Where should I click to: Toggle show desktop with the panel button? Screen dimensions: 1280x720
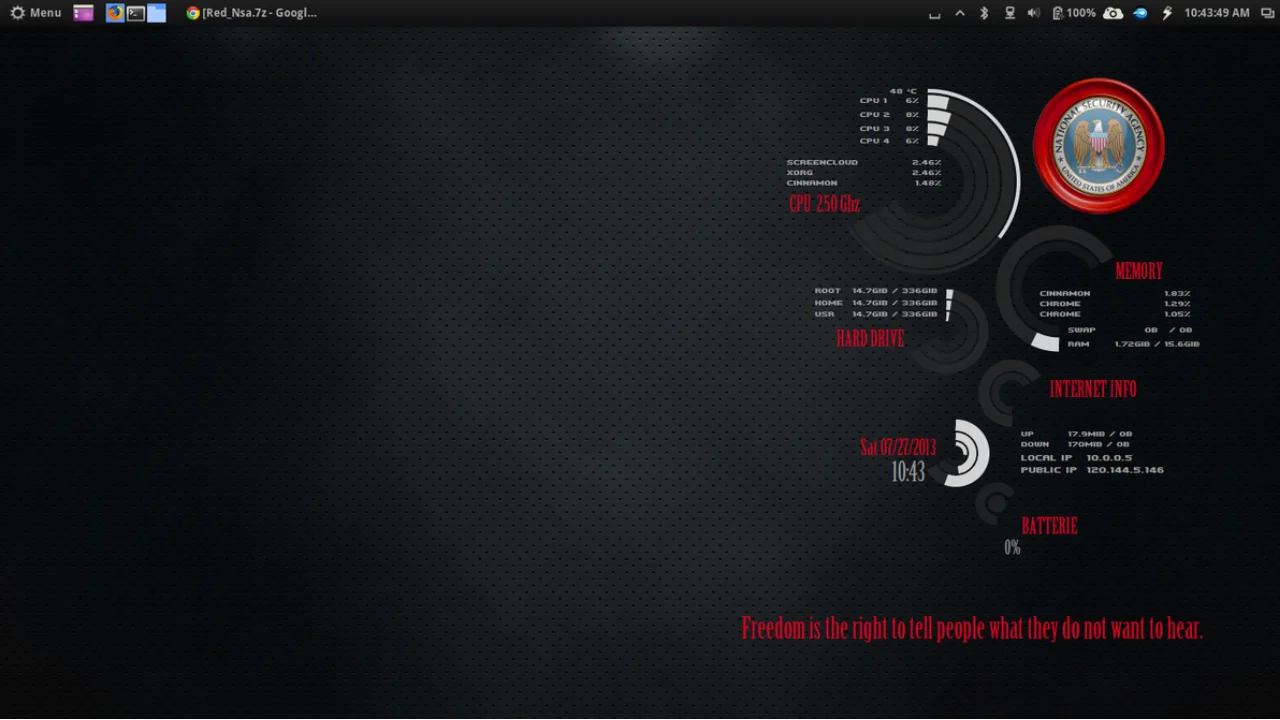click(x=935, y=13)
